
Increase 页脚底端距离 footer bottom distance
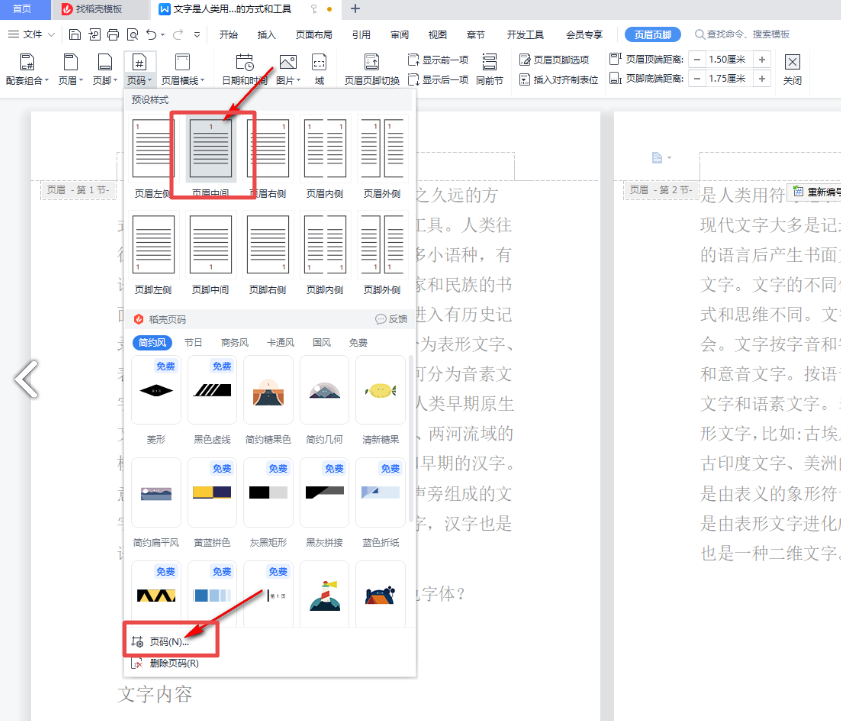coord(762,79)
